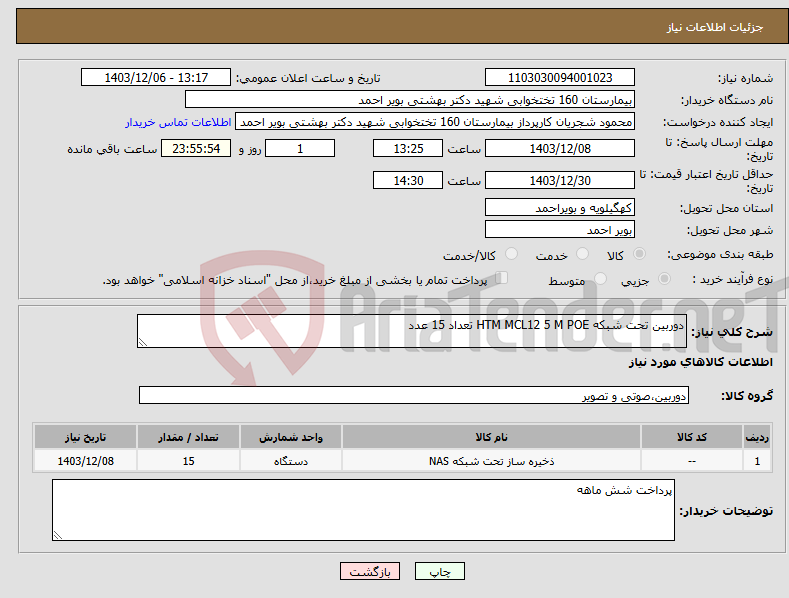
Task: Select the کالا radio button
Action: coord(639,254)
